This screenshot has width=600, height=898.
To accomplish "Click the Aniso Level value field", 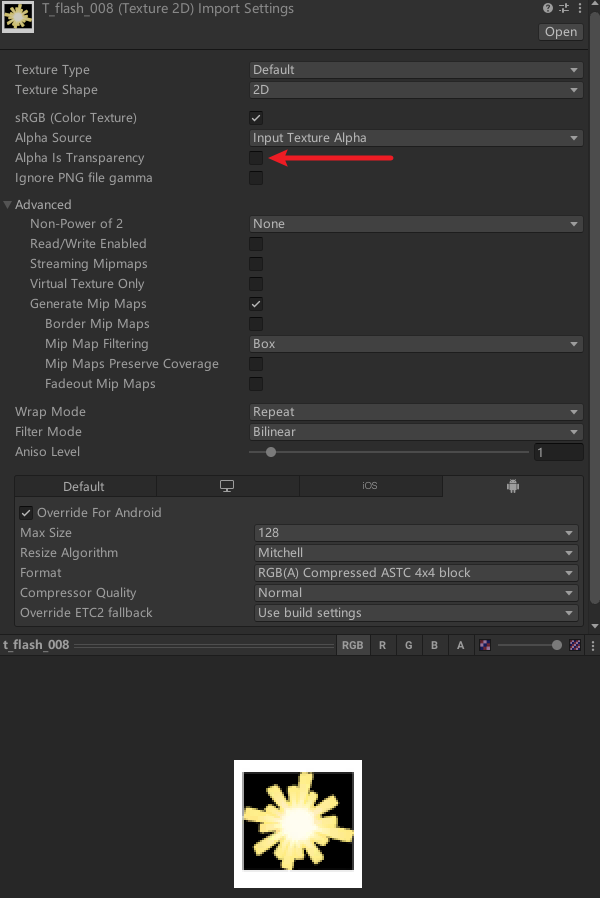I will pos(557,452).
